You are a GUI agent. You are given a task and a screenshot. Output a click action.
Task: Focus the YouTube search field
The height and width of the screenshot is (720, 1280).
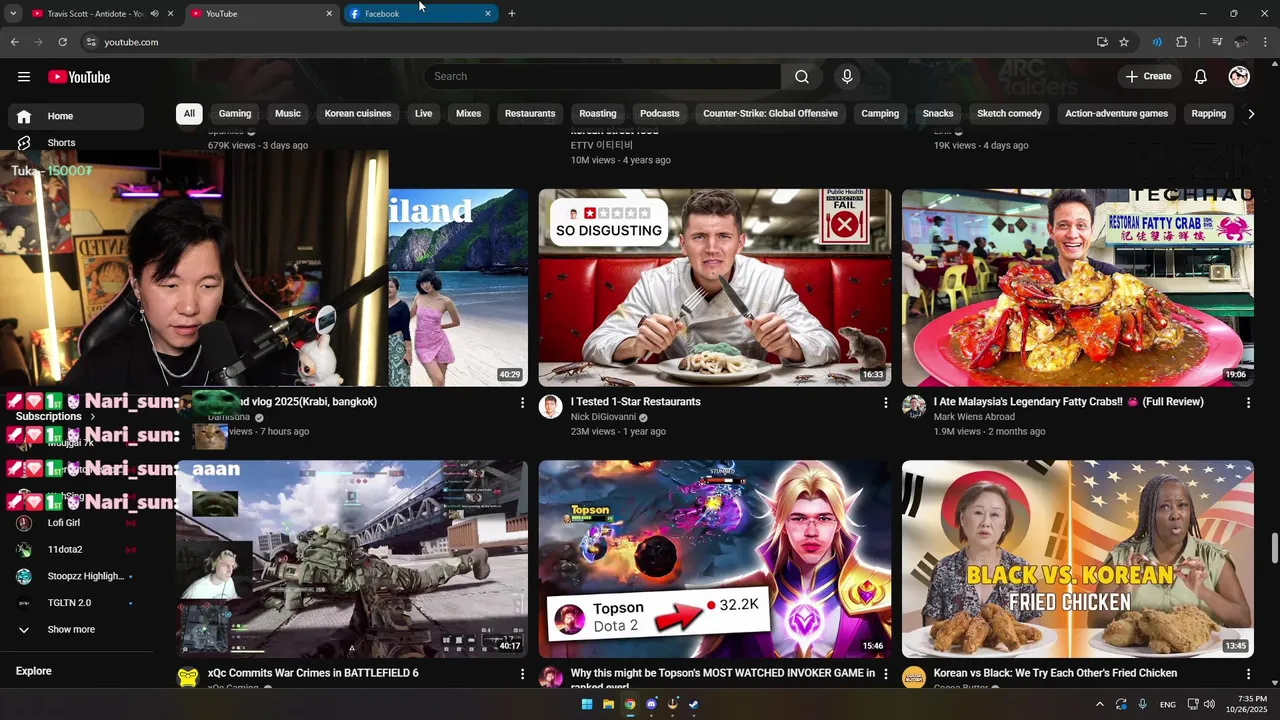point(603,77)
